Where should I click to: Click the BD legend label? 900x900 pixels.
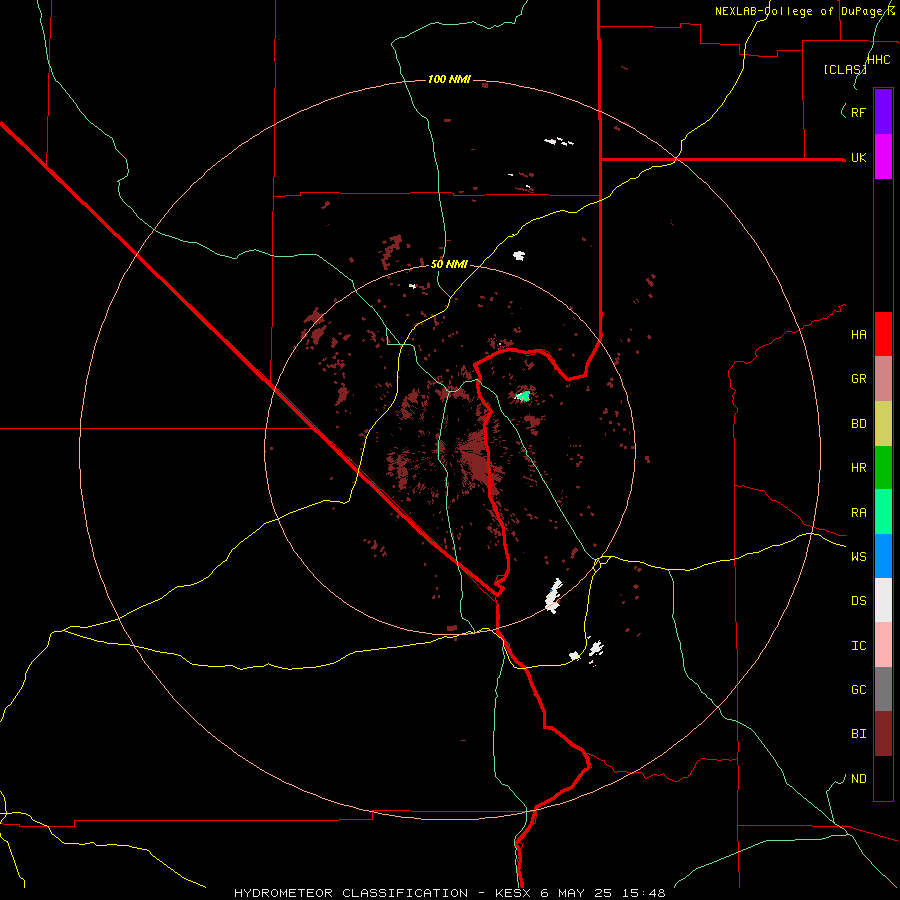point(858,424)
